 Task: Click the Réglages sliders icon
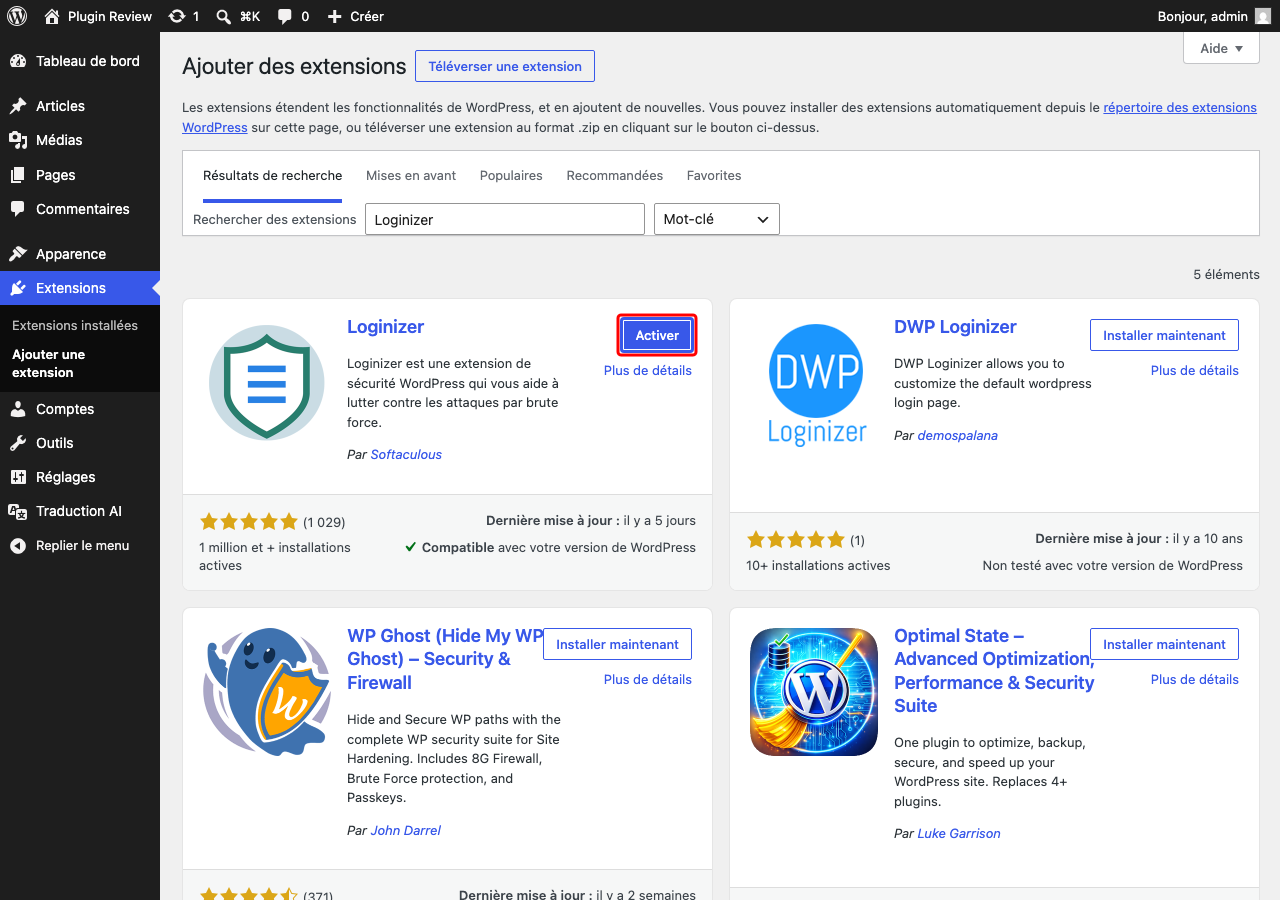pos(18,477)
